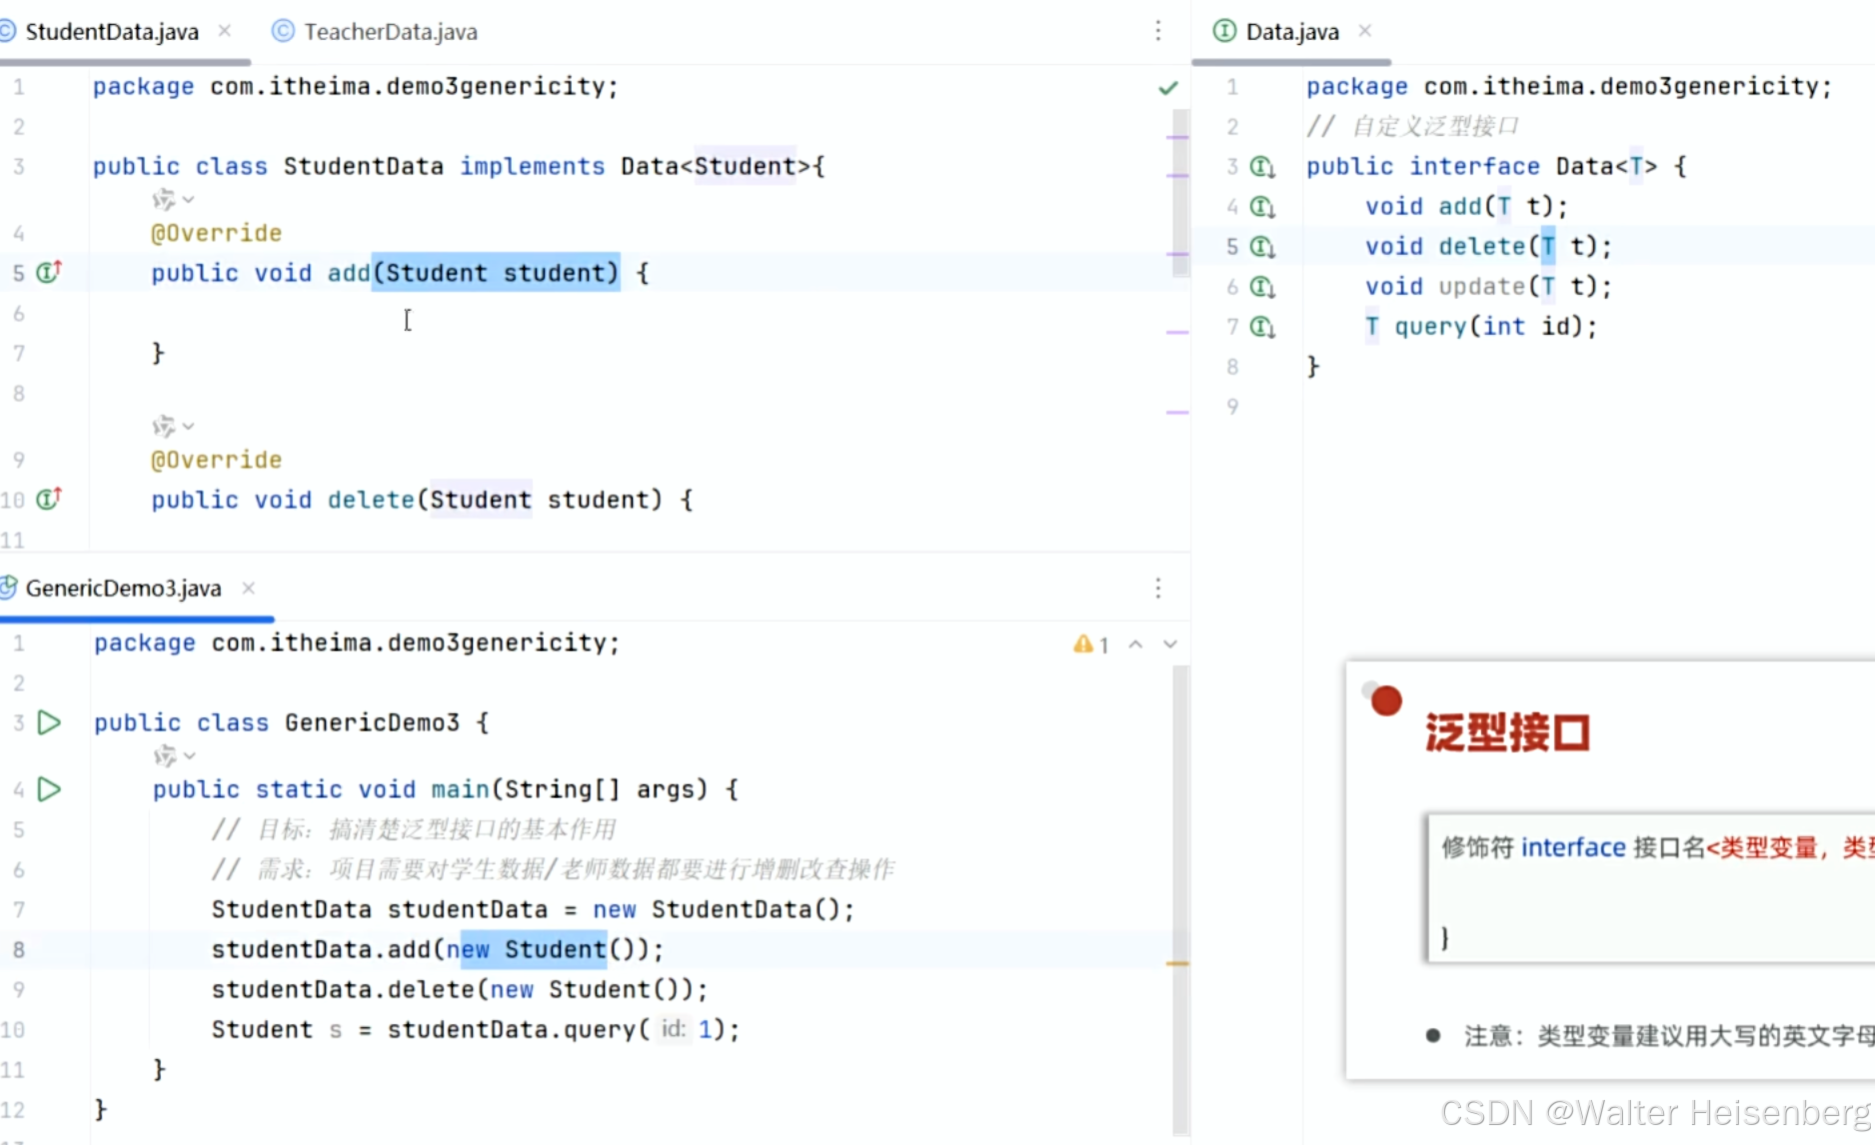Click the id: parameter hint in query call
Image resolution: width=1875 pixels, height=1145 pixels.
pyautogui.click(x=674, y=1029)
